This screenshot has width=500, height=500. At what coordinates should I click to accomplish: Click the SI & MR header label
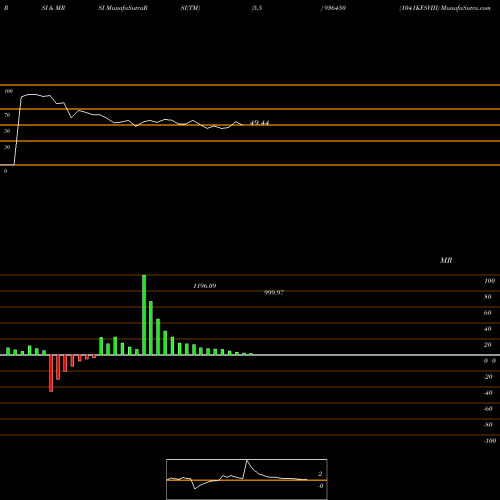tap(53, 8)
